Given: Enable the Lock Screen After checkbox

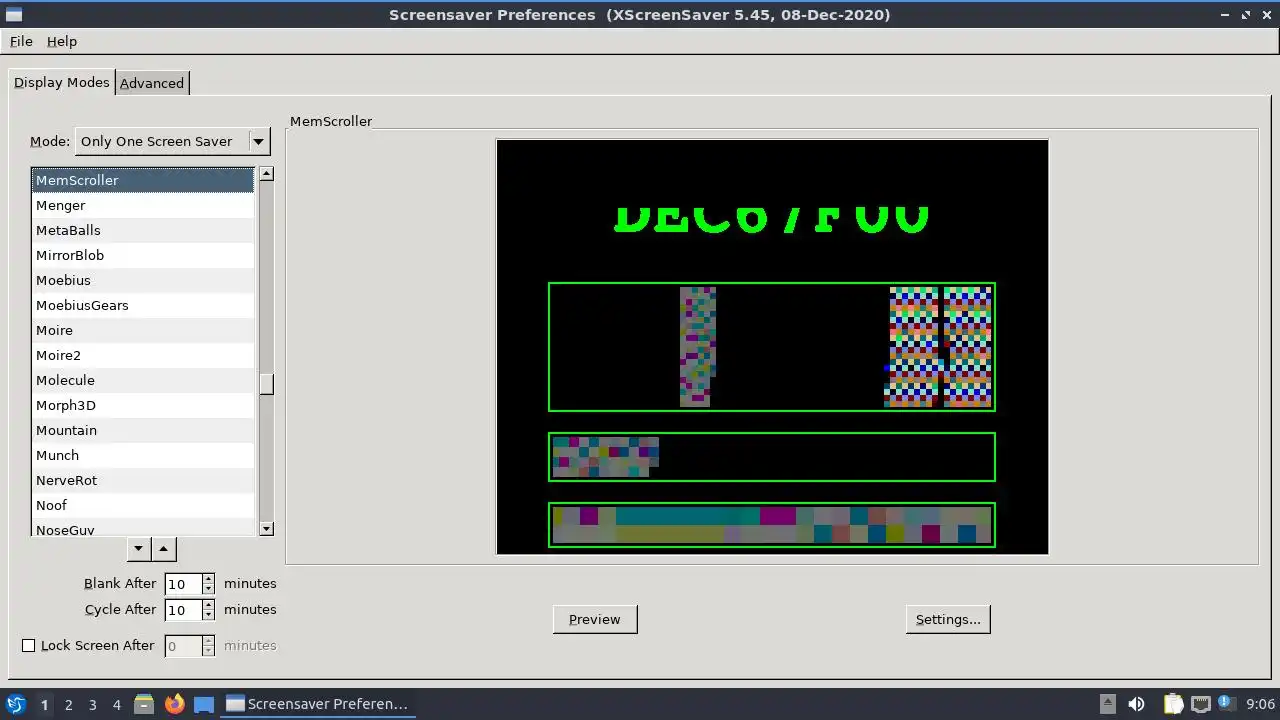Looking at the screenshot, I should pyautogui.click(x=28, y=646).
